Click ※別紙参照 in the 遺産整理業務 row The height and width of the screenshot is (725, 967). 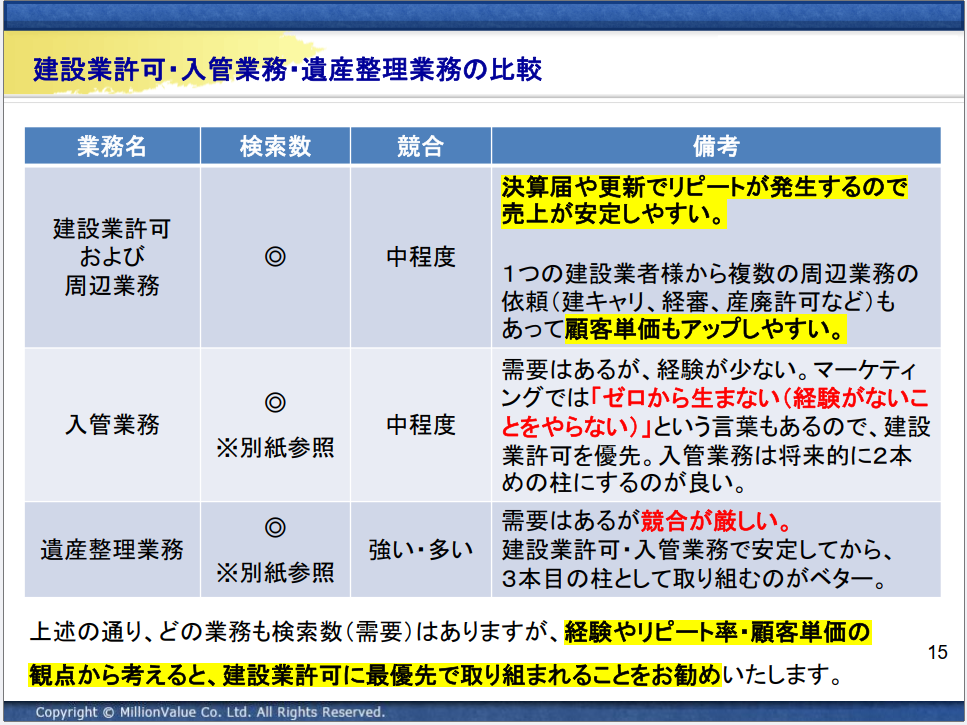point(275,573)
